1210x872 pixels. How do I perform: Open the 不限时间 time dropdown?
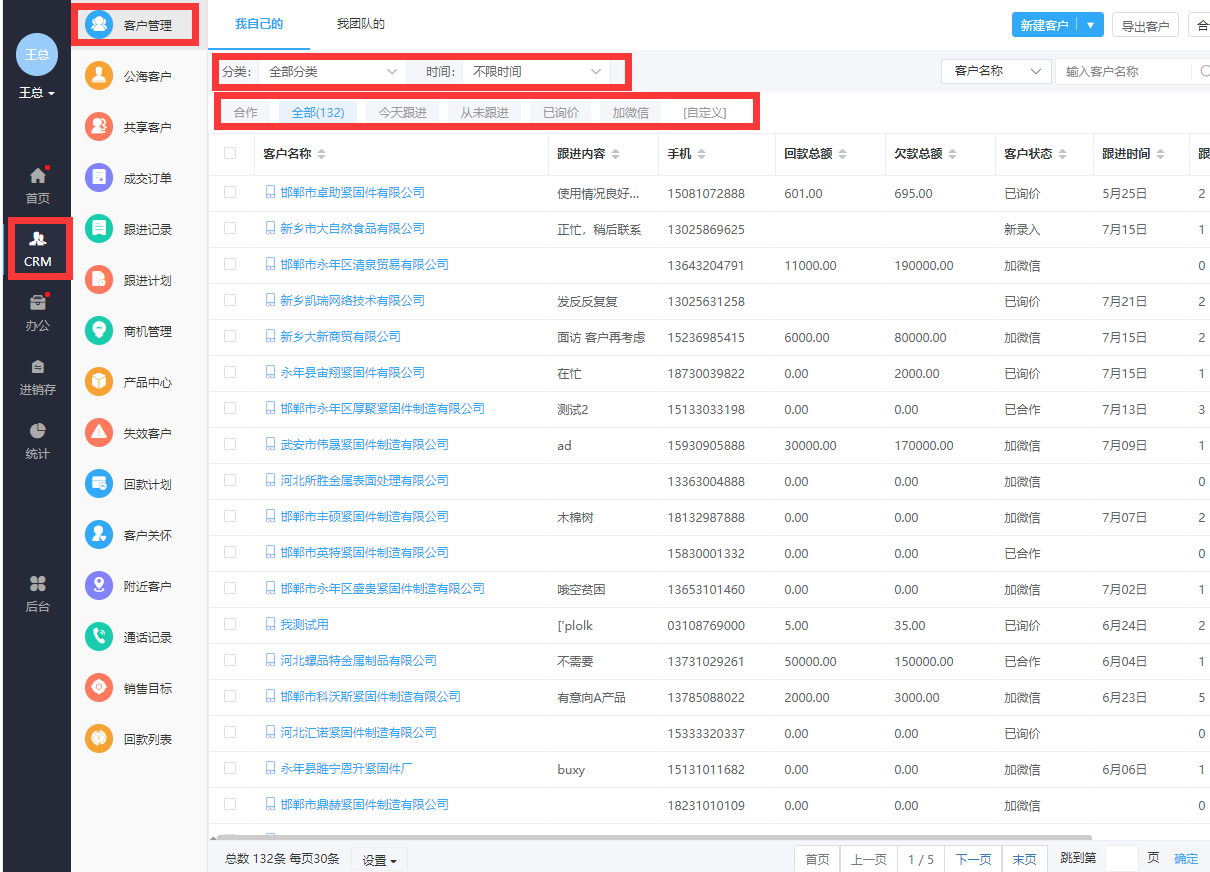click(536, 72)
